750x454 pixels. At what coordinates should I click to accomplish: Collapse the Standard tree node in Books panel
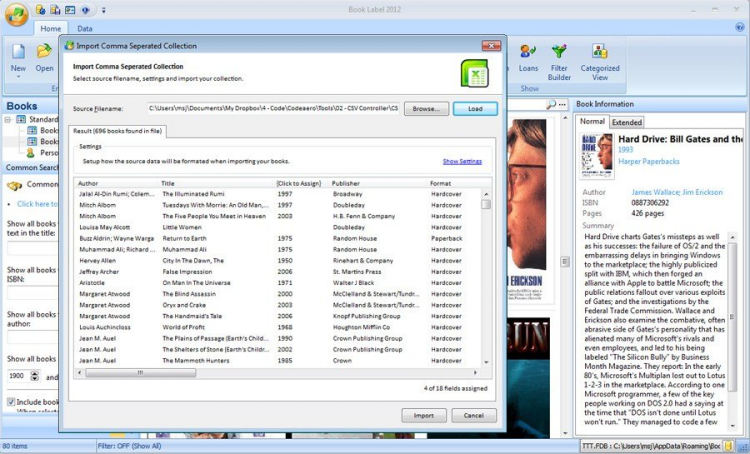8,120
